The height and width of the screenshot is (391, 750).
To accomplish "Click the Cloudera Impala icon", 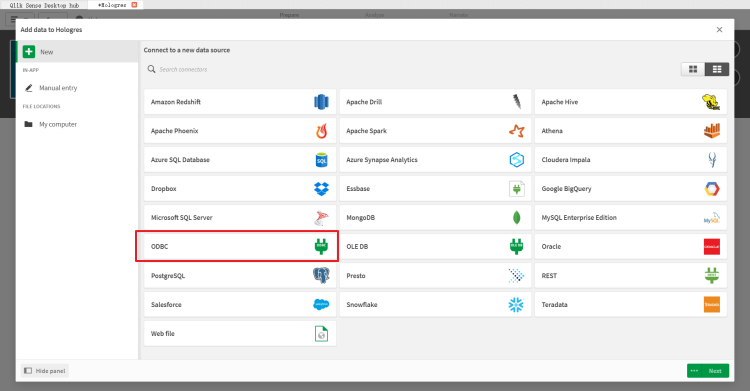I will click(712, 160).
